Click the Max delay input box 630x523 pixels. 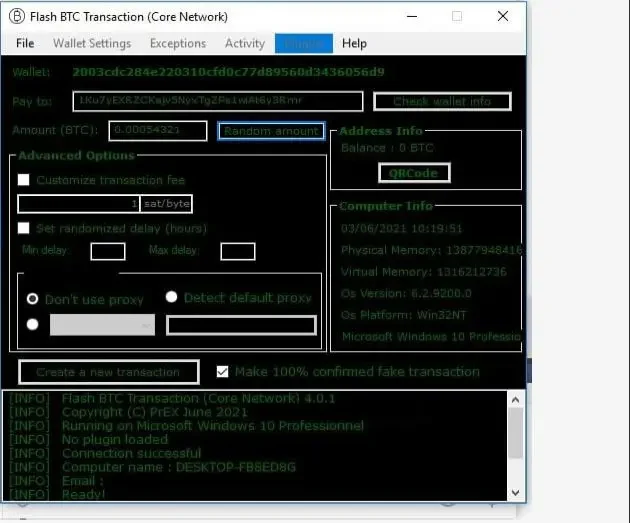238,251
